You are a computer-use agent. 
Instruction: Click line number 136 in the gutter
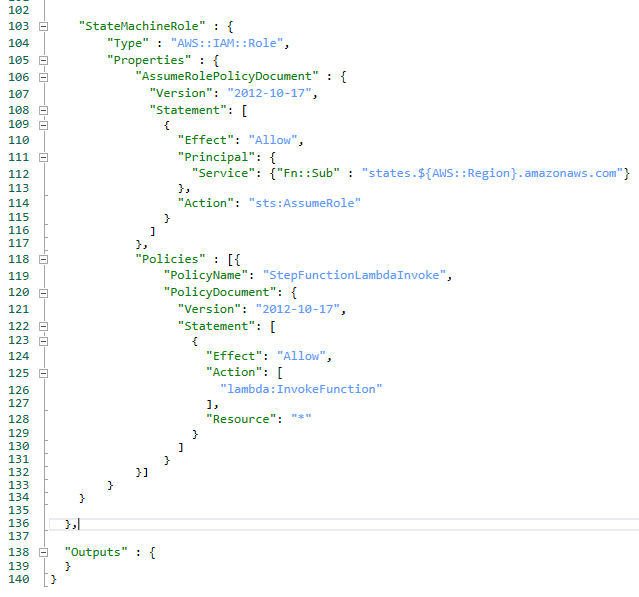[x=19, y=523]
